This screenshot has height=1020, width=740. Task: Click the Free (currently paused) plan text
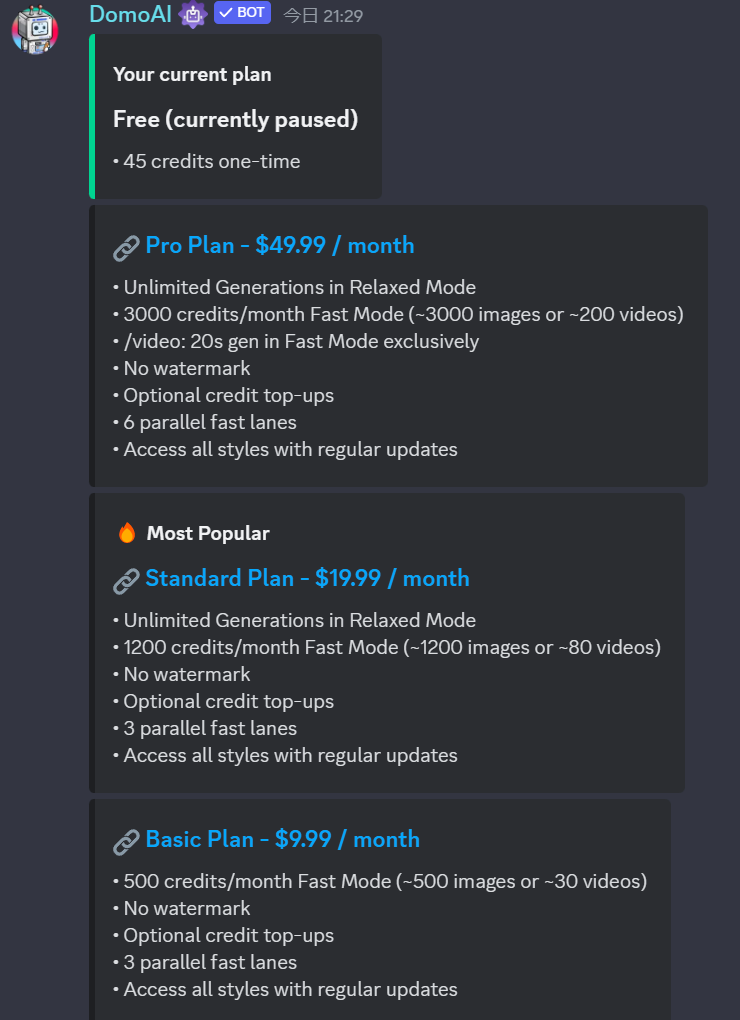coord(235,120)
